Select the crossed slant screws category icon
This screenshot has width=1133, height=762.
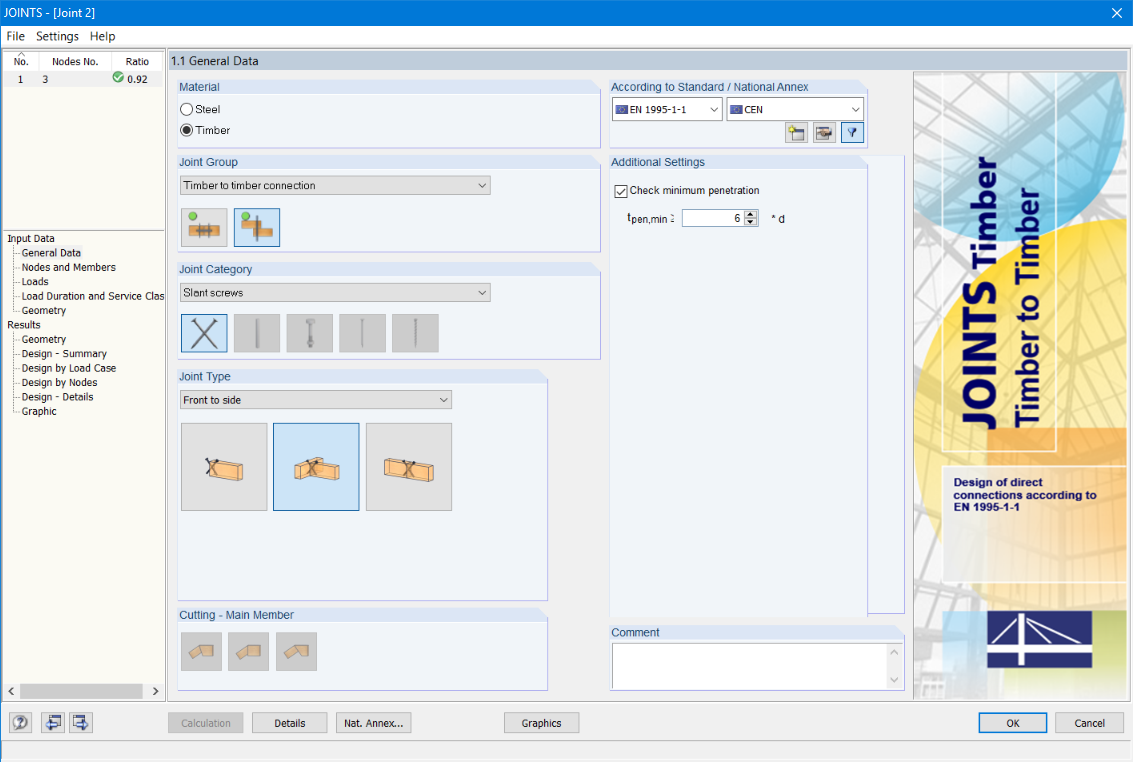click(203, 332)
